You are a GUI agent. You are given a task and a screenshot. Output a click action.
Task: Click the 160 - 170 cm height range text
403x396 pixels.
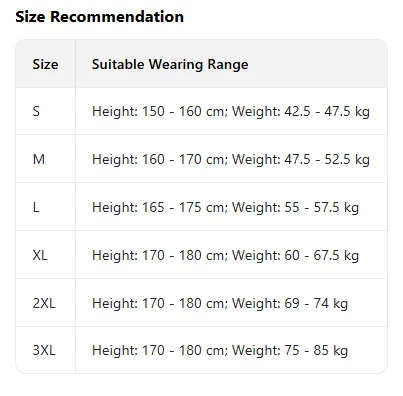185,159
